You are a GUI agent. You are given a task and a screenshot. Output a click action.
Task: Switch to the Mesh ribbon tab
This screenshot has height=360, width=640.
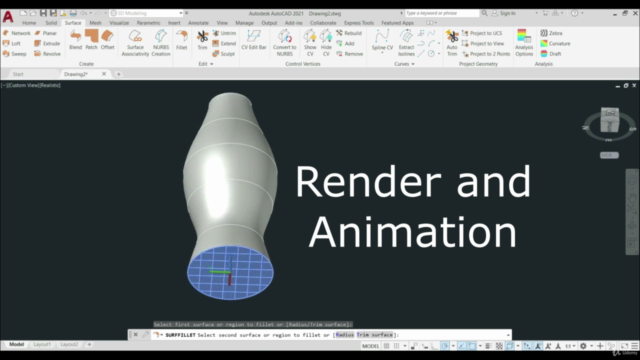click(x=95, y=23)
